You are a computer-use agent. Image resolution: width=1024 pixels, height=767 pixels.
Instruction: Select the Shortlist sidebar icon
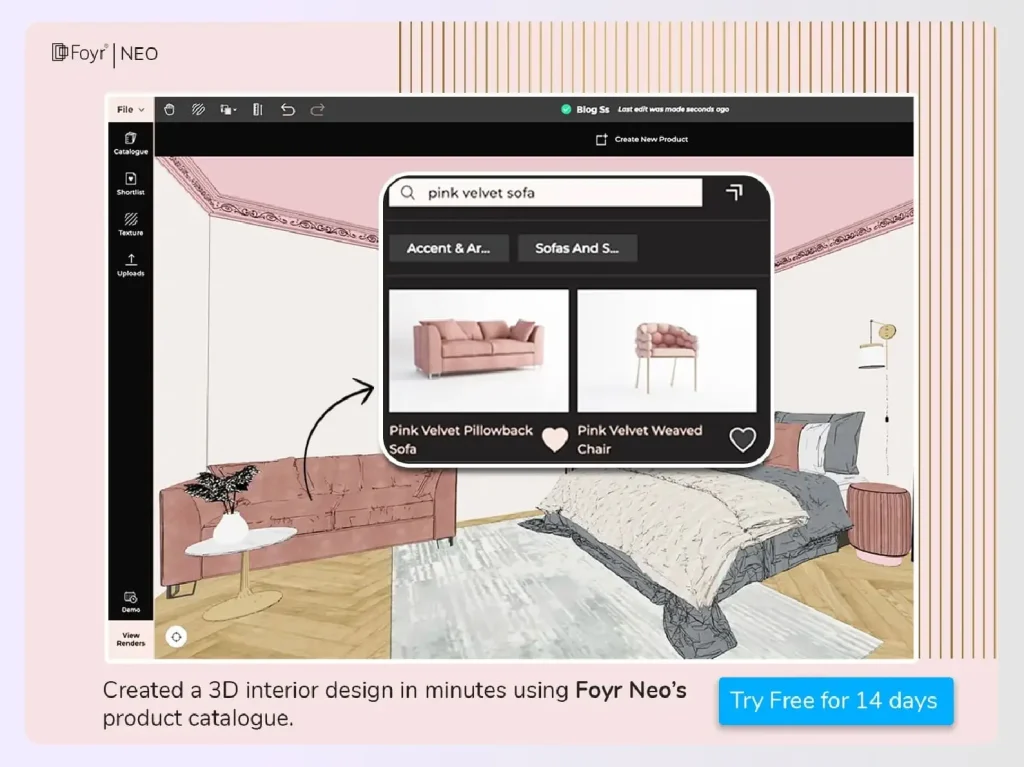click(x=129, y=184)
